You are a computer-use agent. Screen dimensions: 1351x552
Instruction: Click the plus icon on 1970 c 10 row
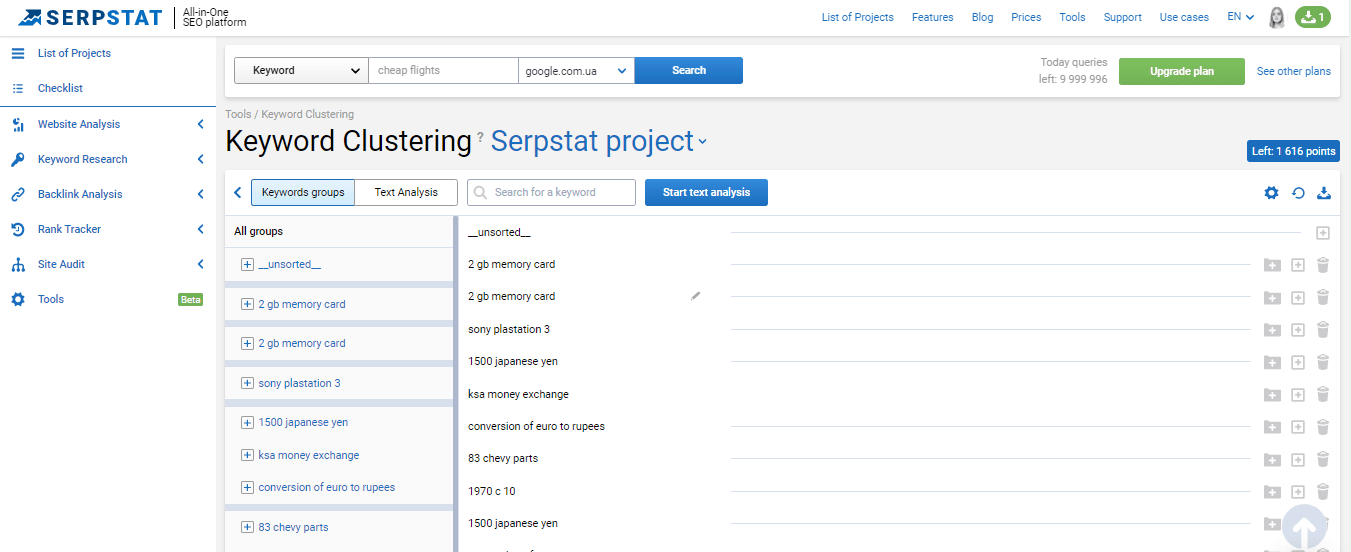pyautogui.click(x=1298, y=492)
